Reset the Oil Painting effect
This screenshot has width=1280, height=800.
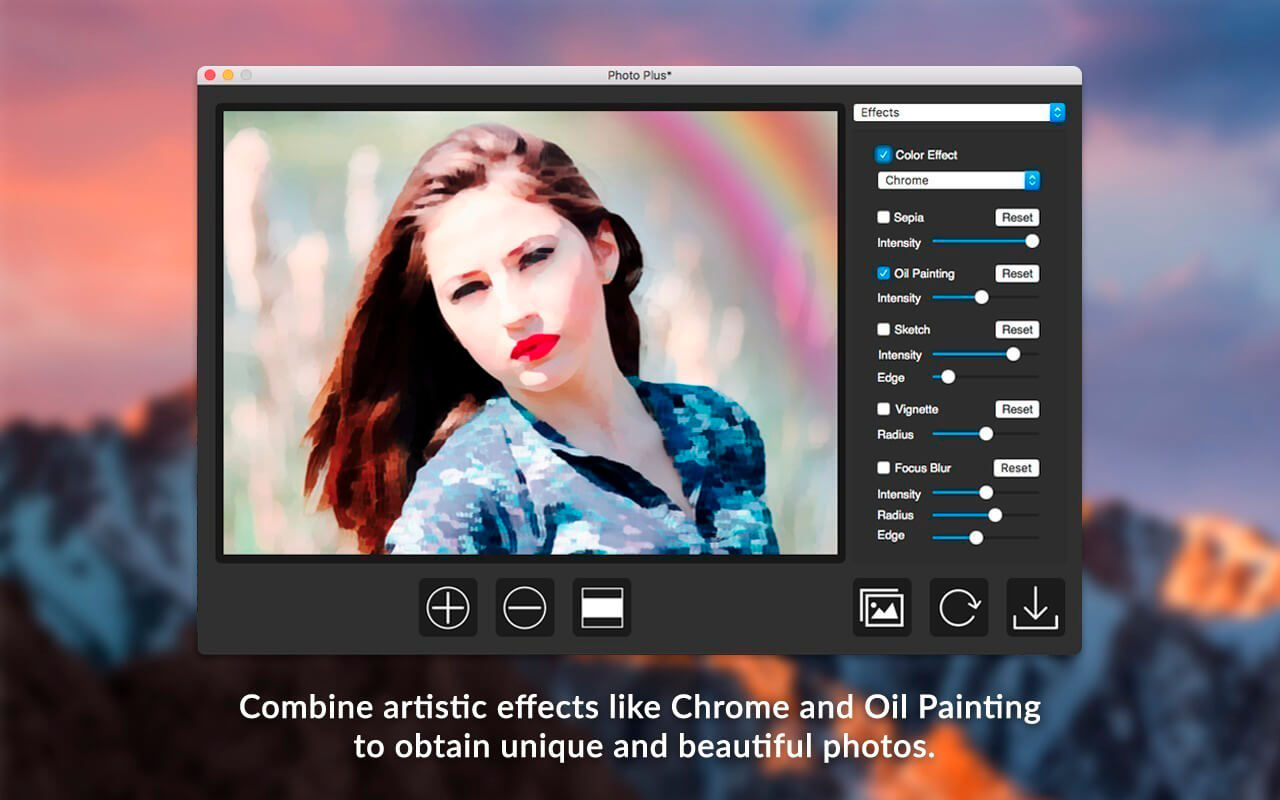click(x=1017, y=274)
